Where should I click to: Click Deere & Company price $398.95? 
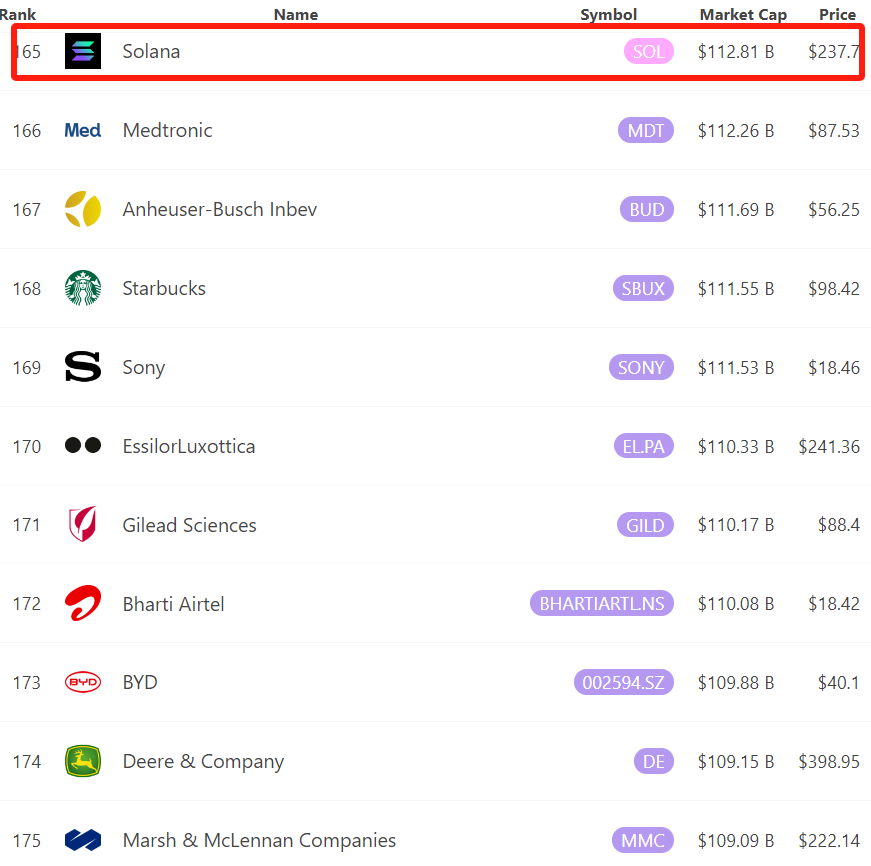point(829,762)
